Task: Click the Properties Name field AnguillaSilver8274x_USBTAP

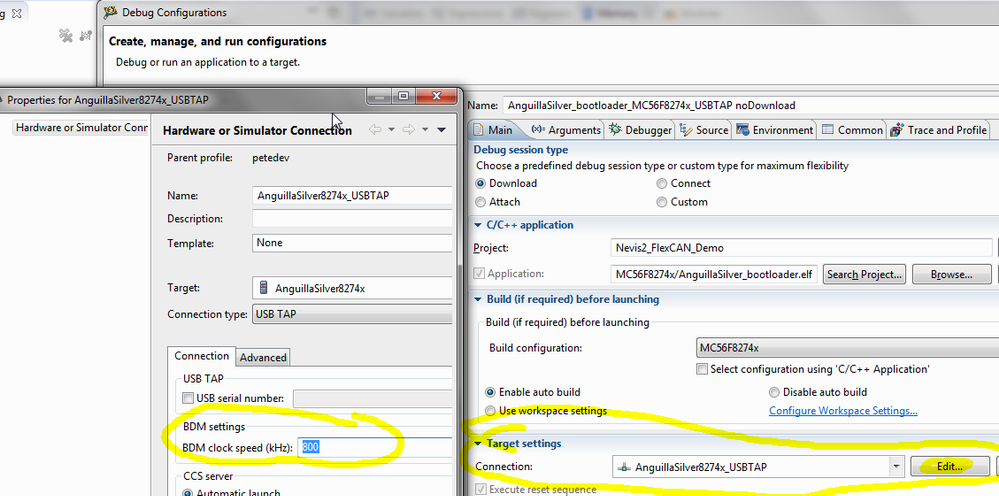Action: (x=352, y=195)
